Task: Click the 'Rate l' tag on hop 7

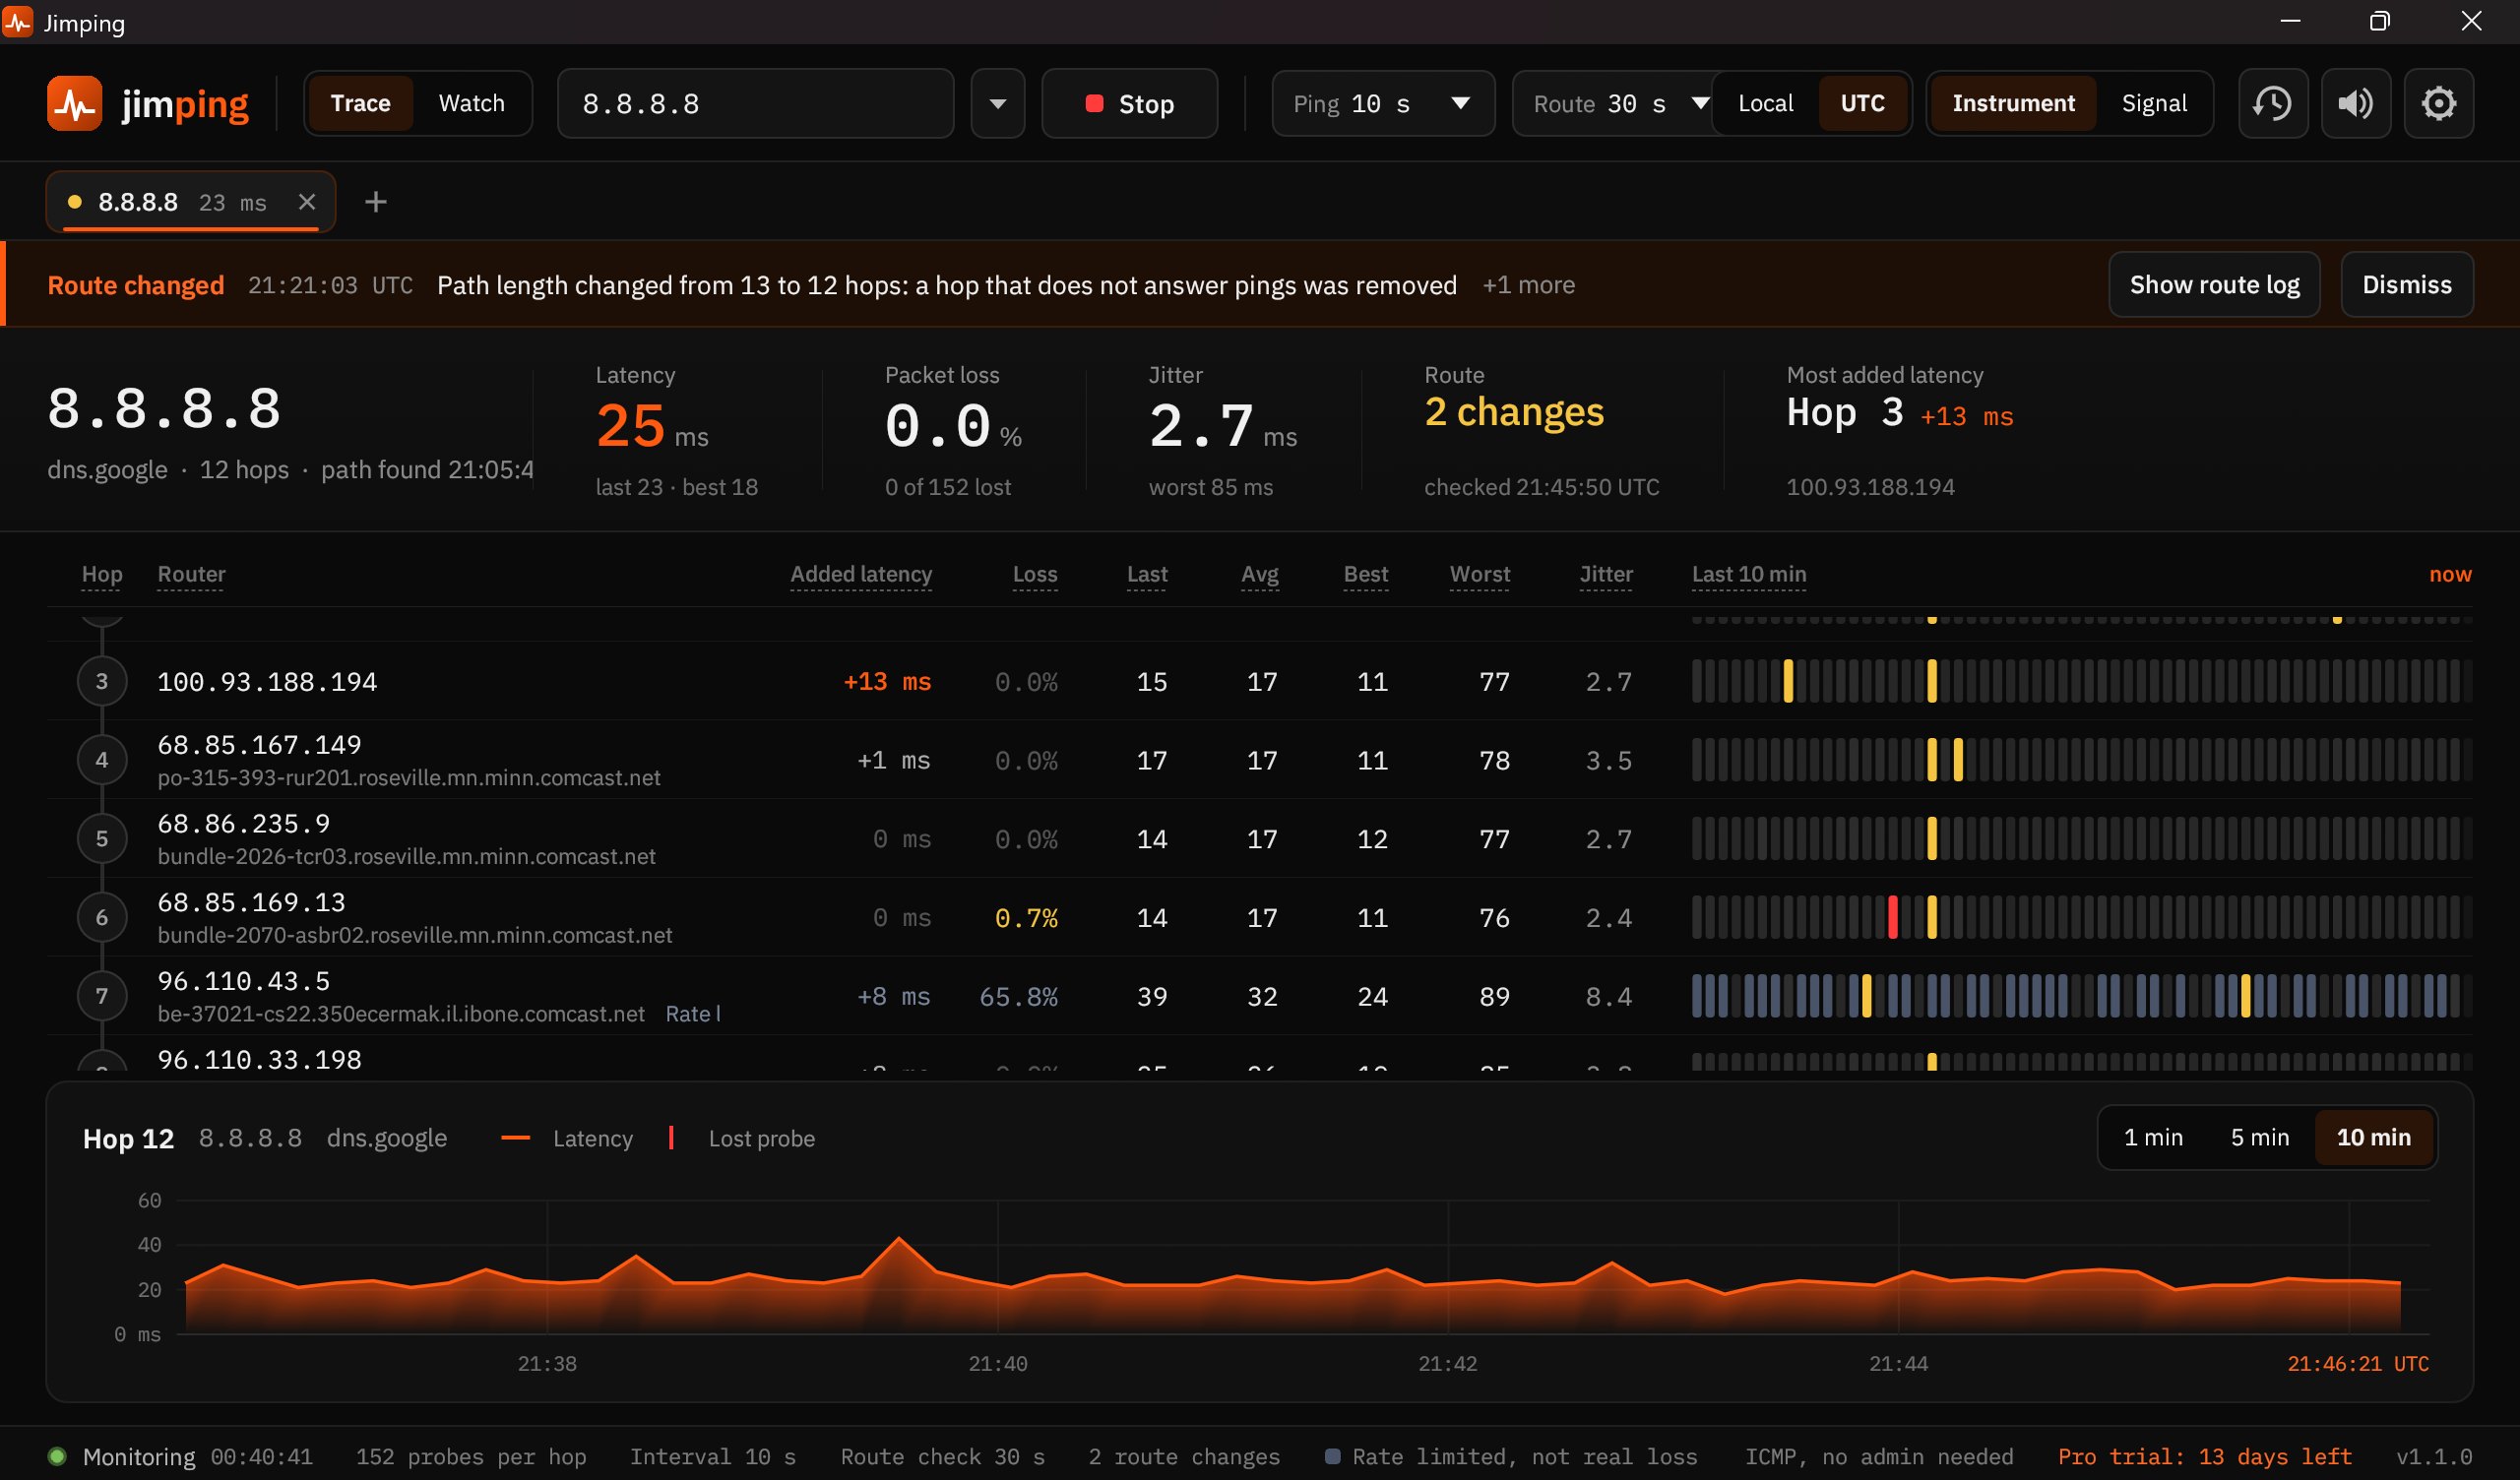Action: [693, 1014]
